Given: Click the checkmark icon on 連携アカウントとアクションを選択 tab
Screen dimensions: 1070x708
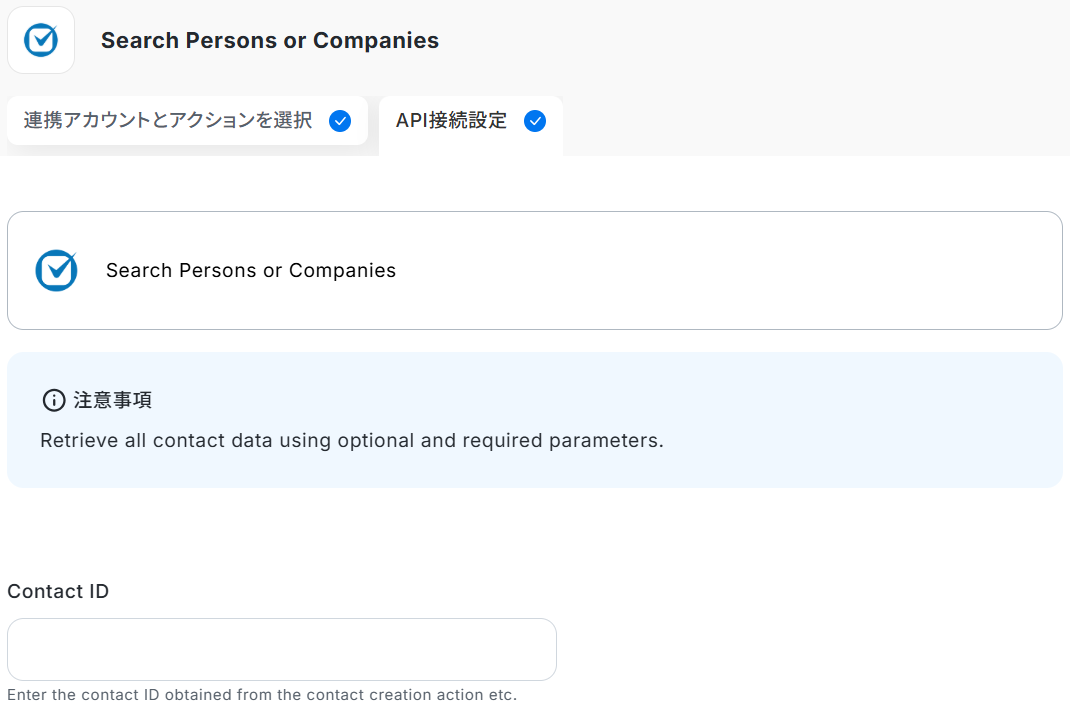Looking at the screenshot, I should coord(340,121).
